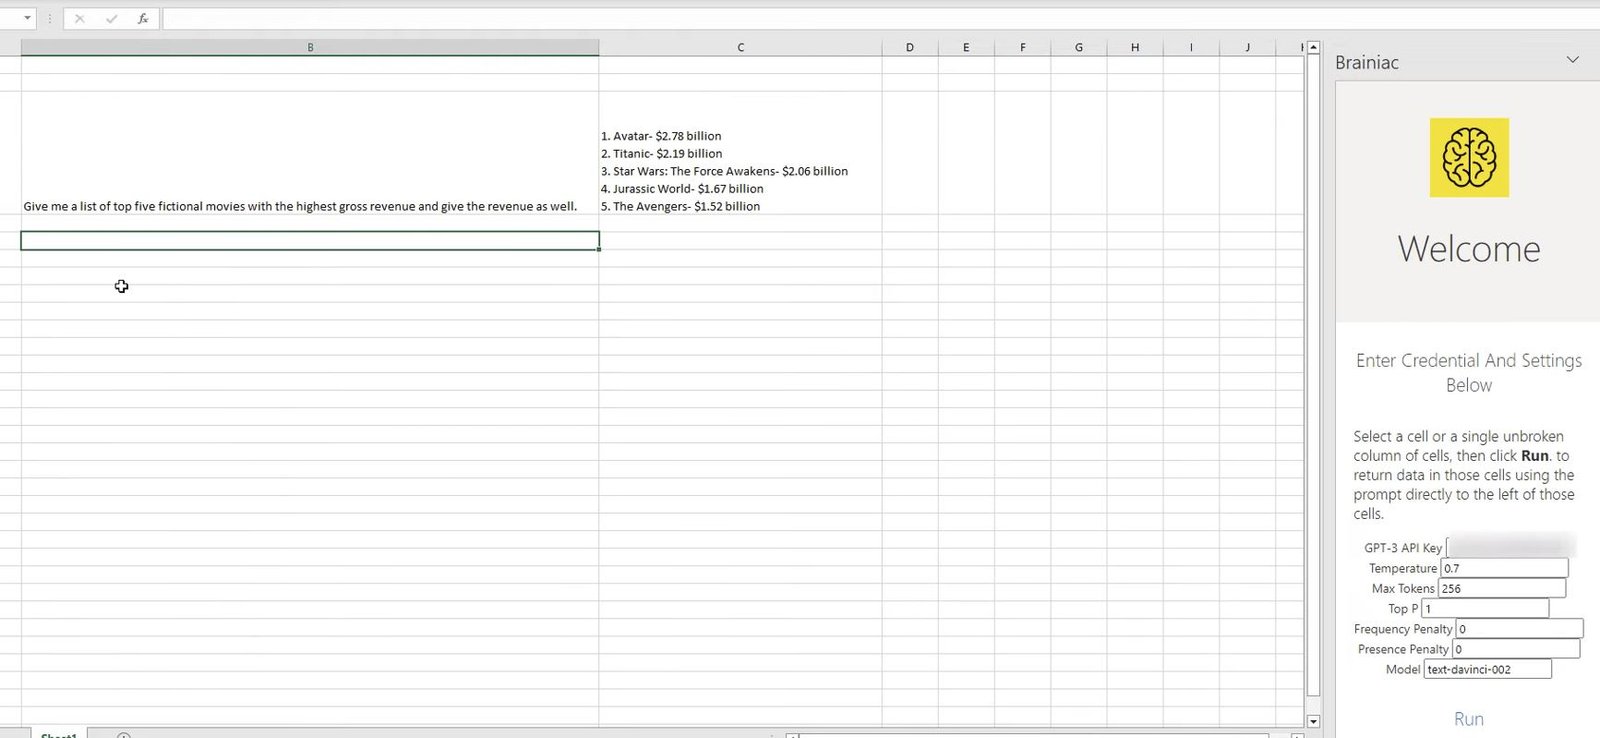The height and width of the screenshot is (738, 1600).
Task: Click inside the formula bar input
Action: (x=880, y=19)
